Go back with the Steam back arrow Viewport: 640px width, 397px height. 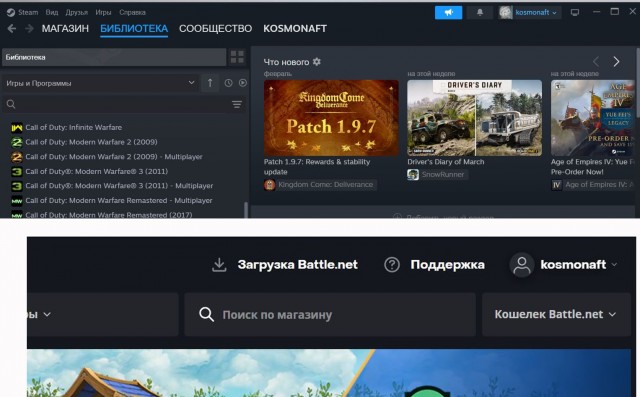pyautogui.click(x=12, y=29)
